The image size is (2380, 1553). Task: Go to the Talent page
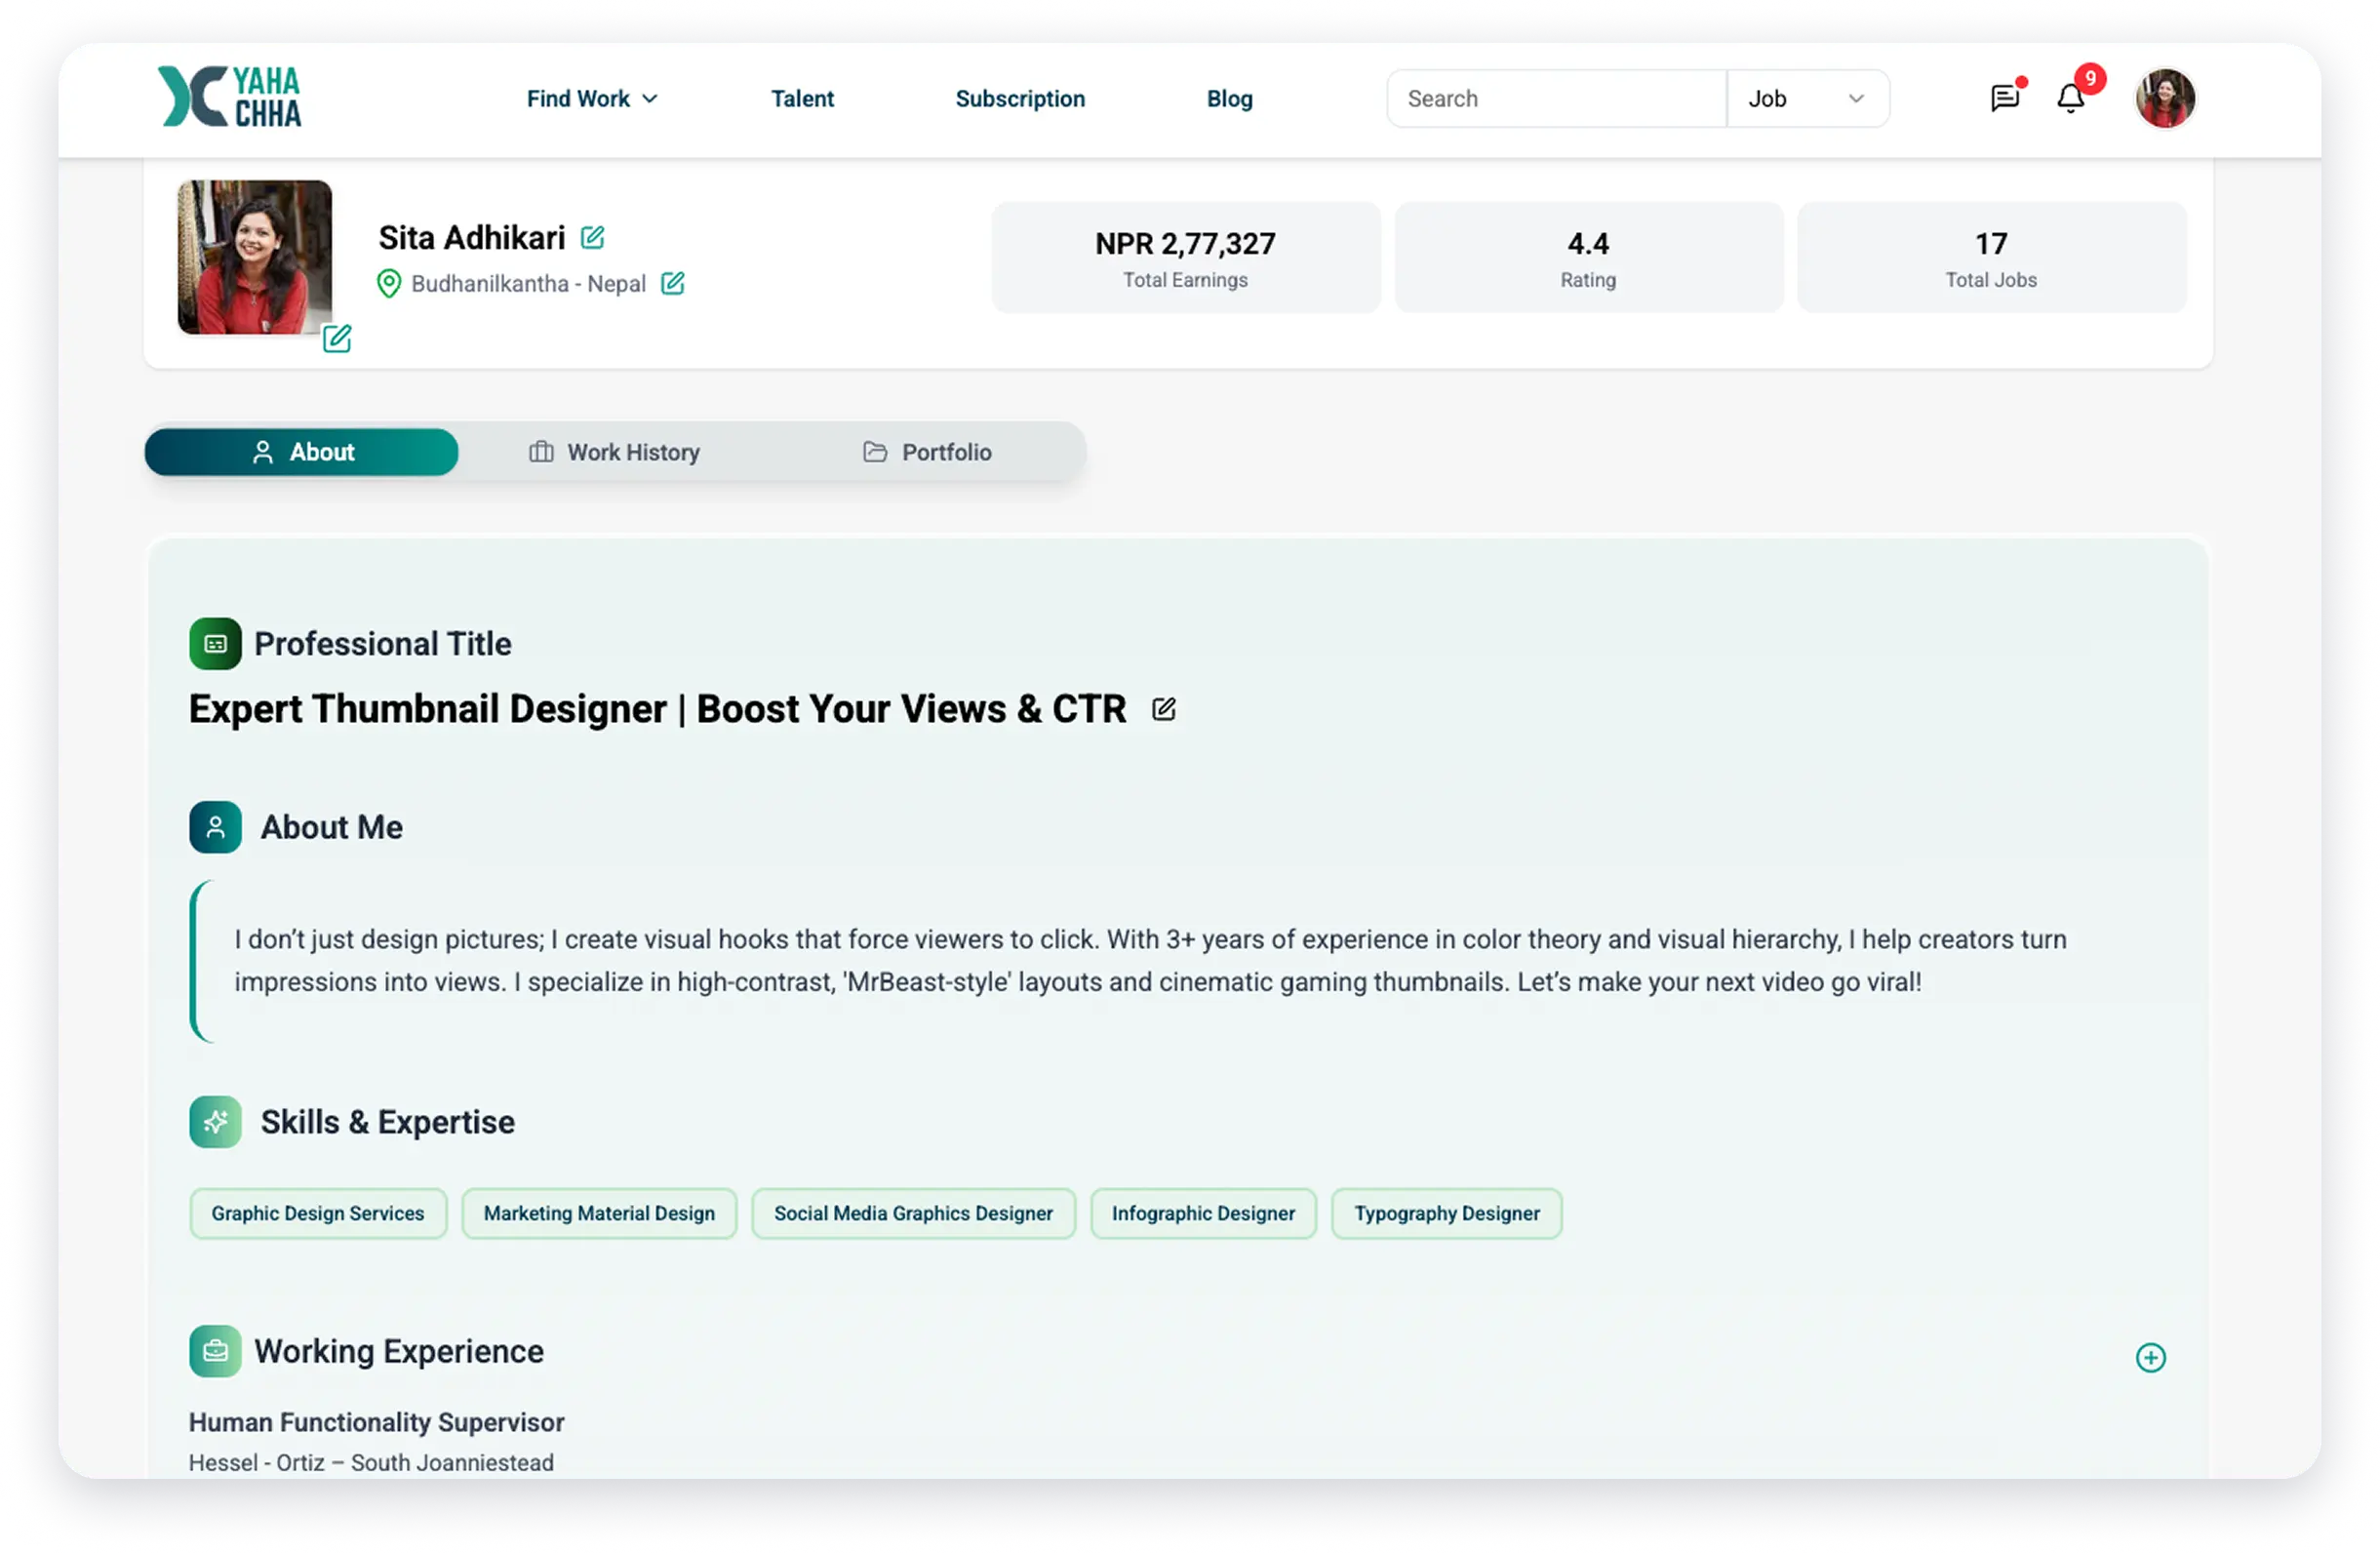802,98
